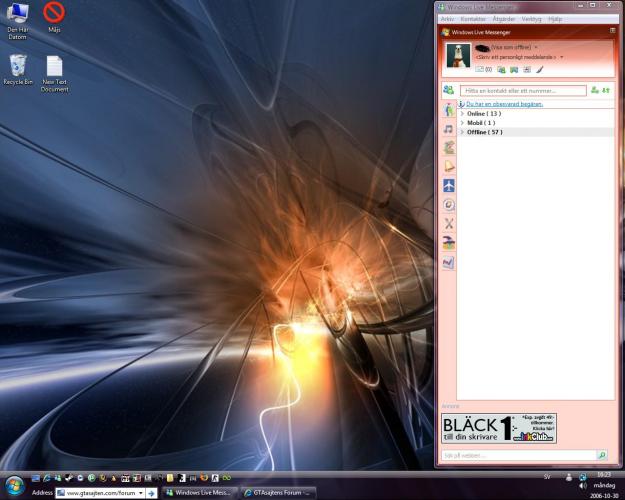
Task: Open the airplane travel tab
Action: click(x=449, y=186)
